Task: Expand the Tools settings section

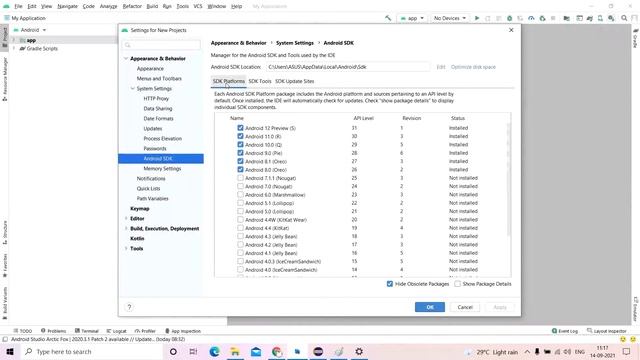Action: click(x=126, y=249)
